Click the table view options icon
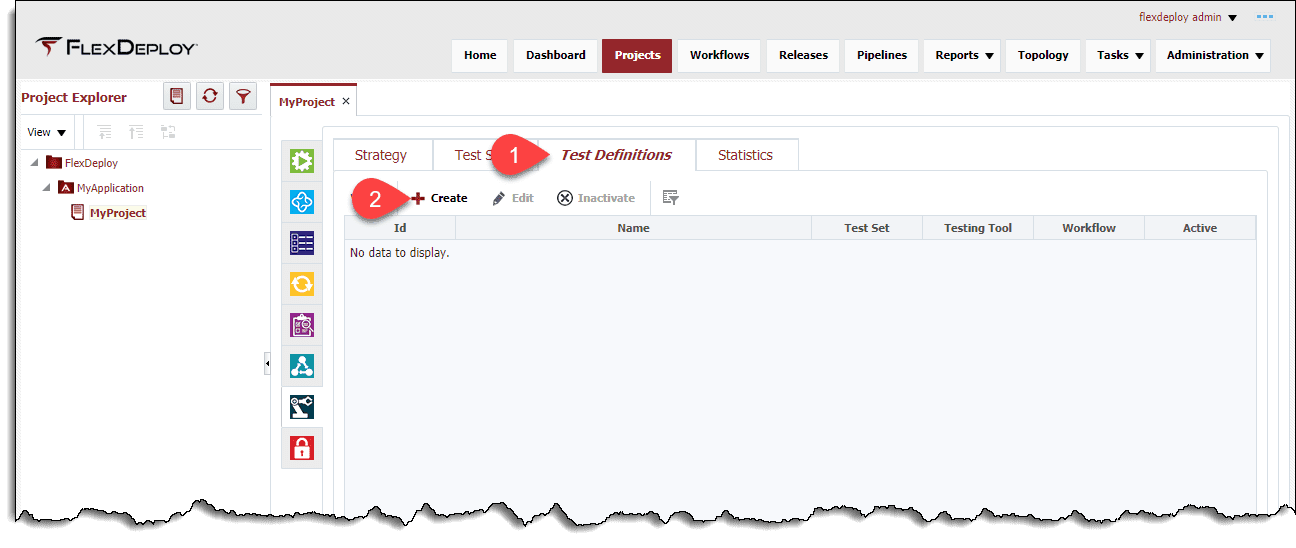This screenshot has width=1296, height=548. [671, 198]
